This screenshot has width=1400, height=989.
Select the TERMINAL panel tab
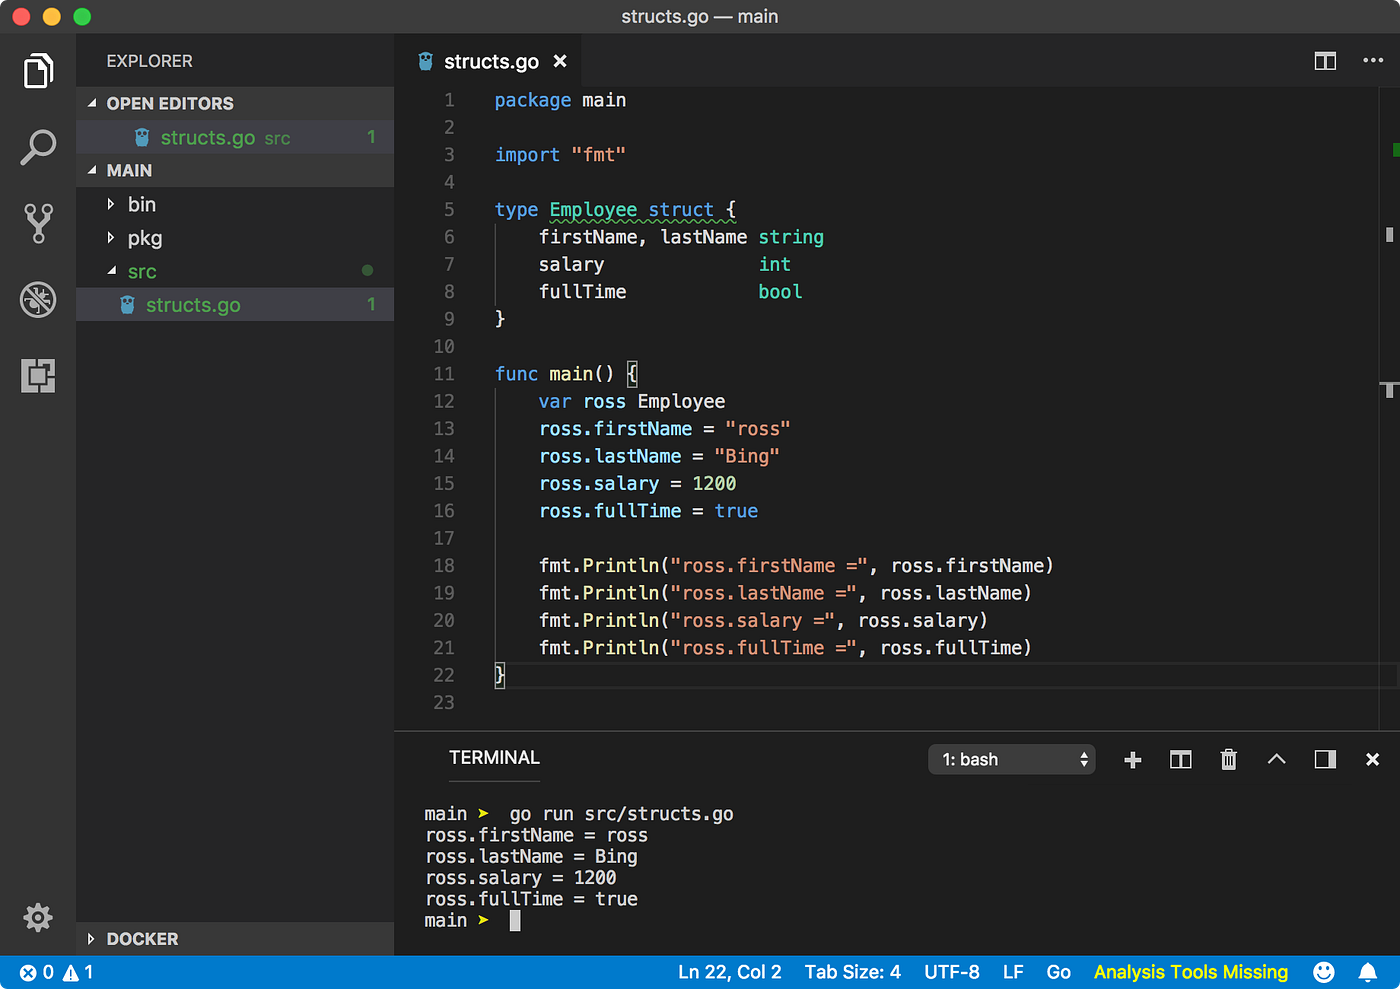[x=494, y=758]
